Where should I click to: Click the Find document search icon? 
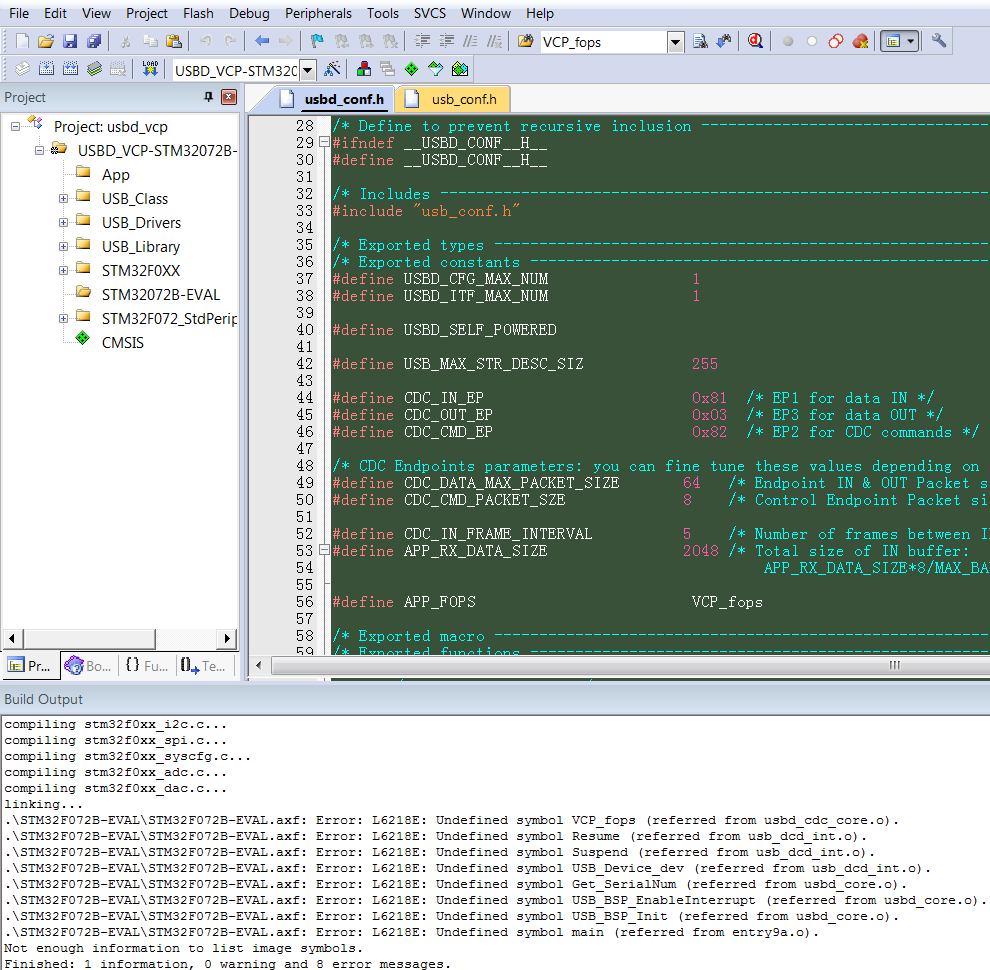pyautogui.click(x=700, y=42)
